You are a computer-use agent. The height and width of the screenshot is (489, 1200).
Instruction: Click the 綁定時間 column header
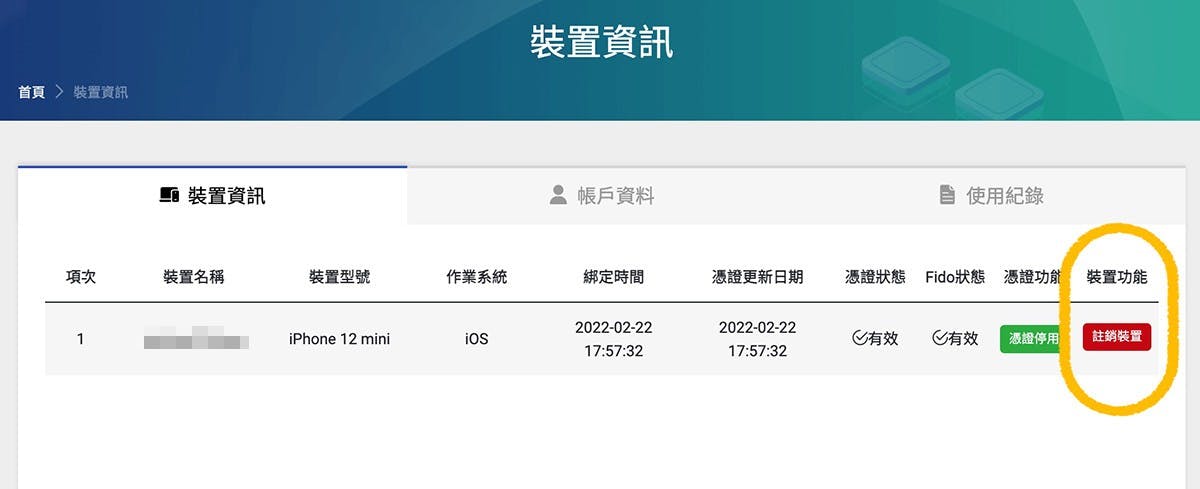click(x=614, y=277)
